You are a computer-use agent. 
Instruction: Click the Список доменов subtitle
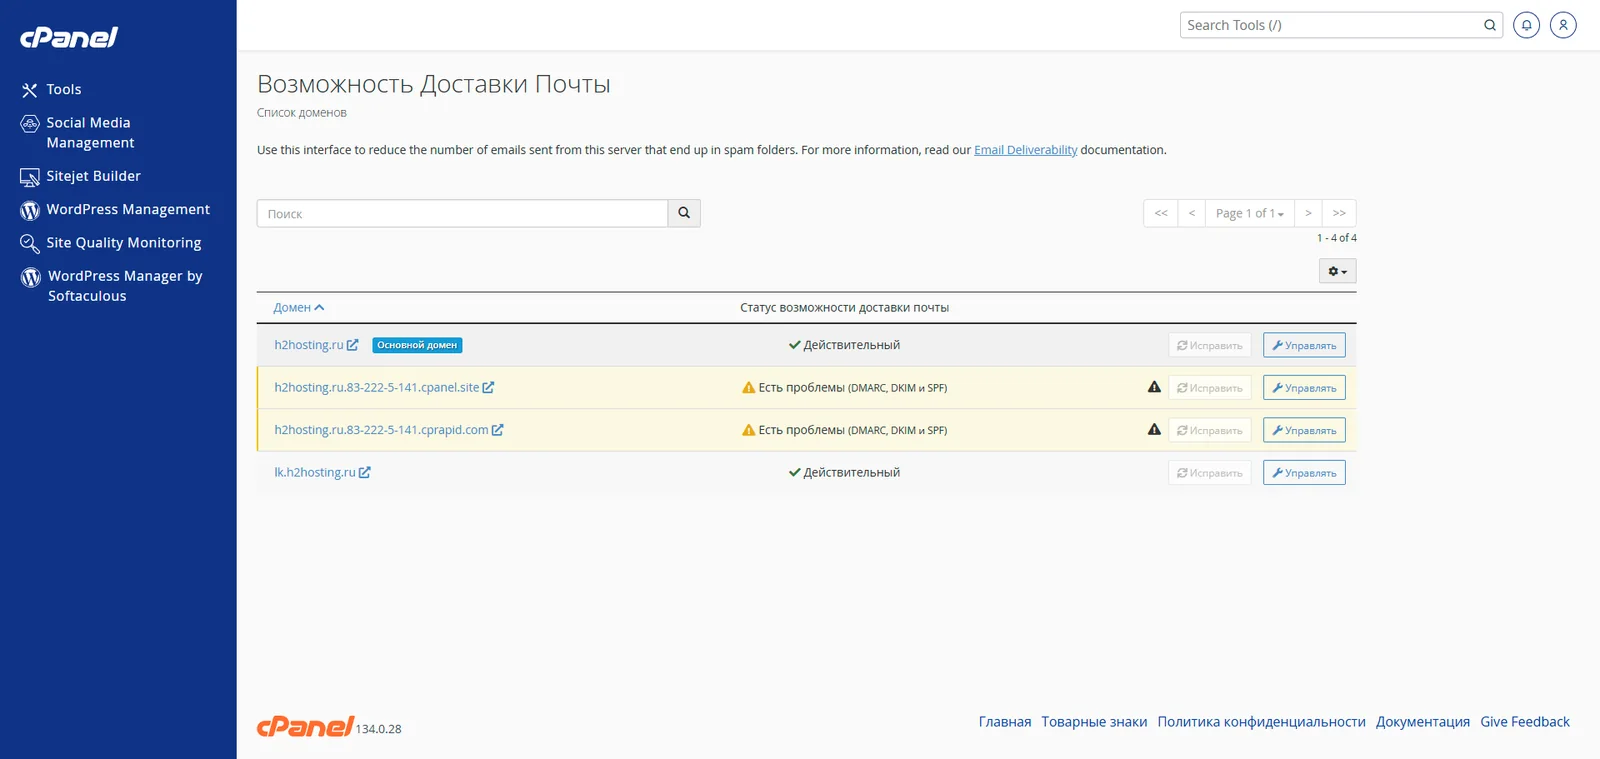(x=302, y=113)
